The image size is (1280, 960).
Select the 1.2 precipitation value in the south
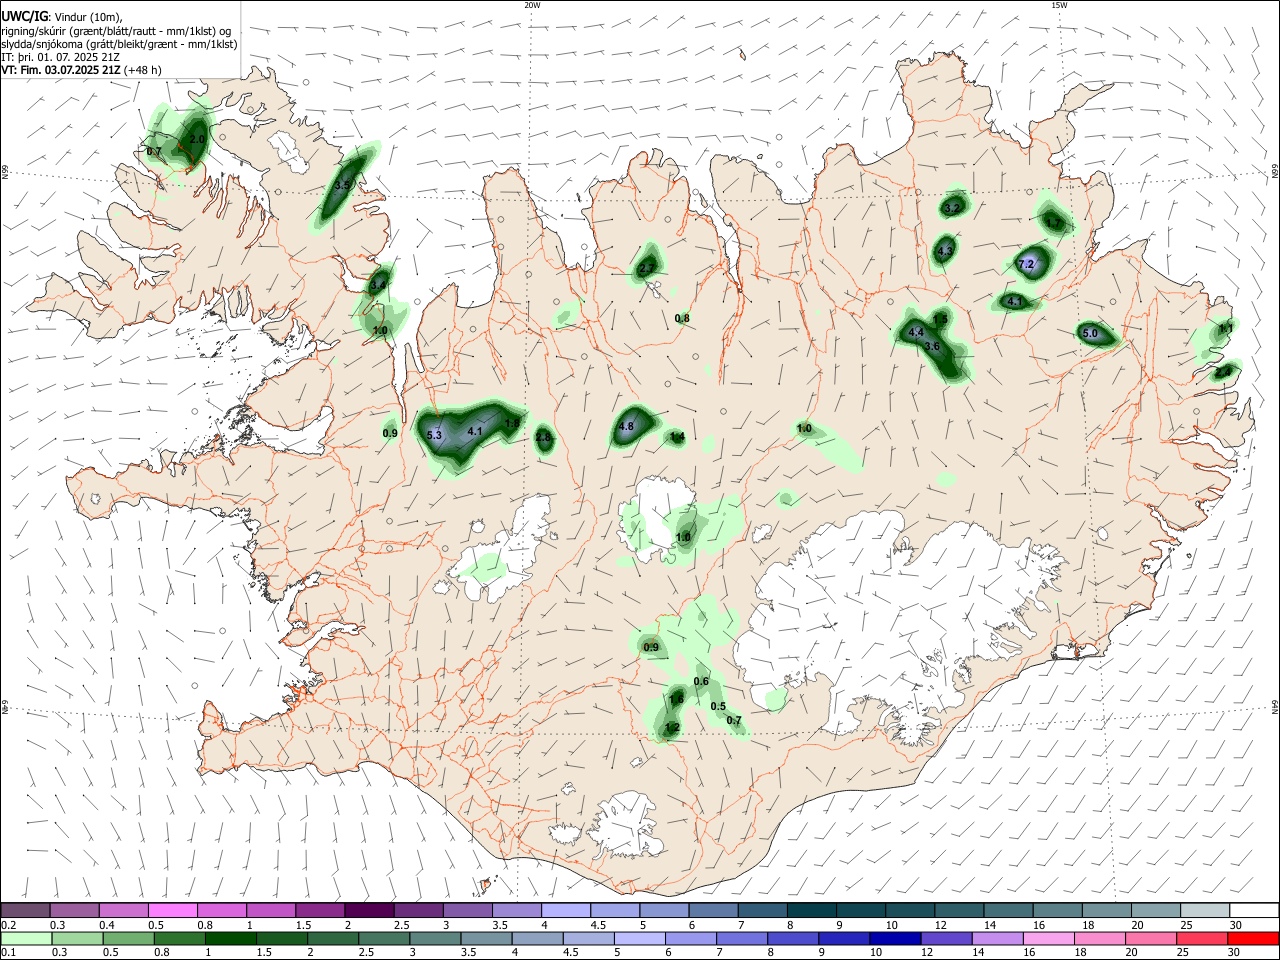(x=672, y=728)
